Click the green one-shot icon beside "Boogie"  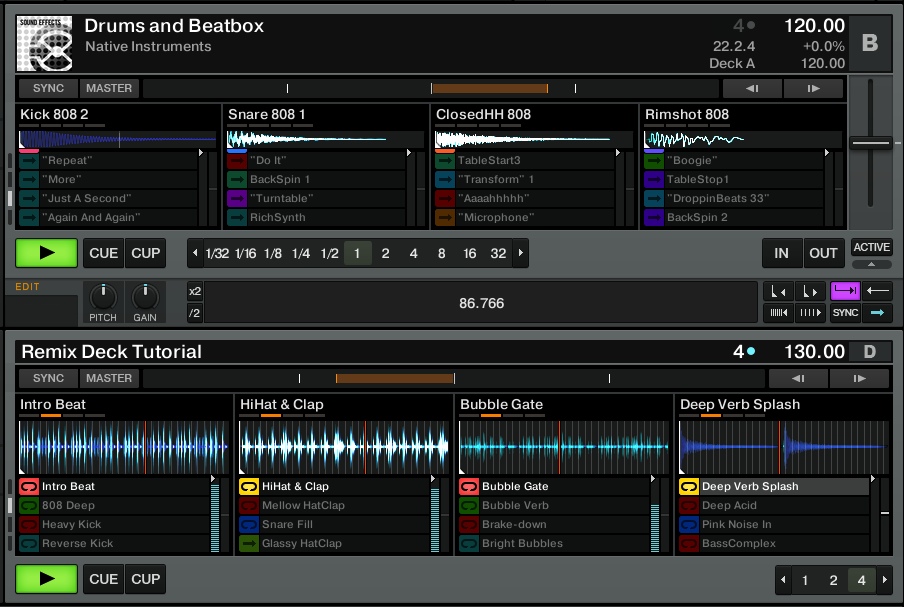(x=654, y=160)
